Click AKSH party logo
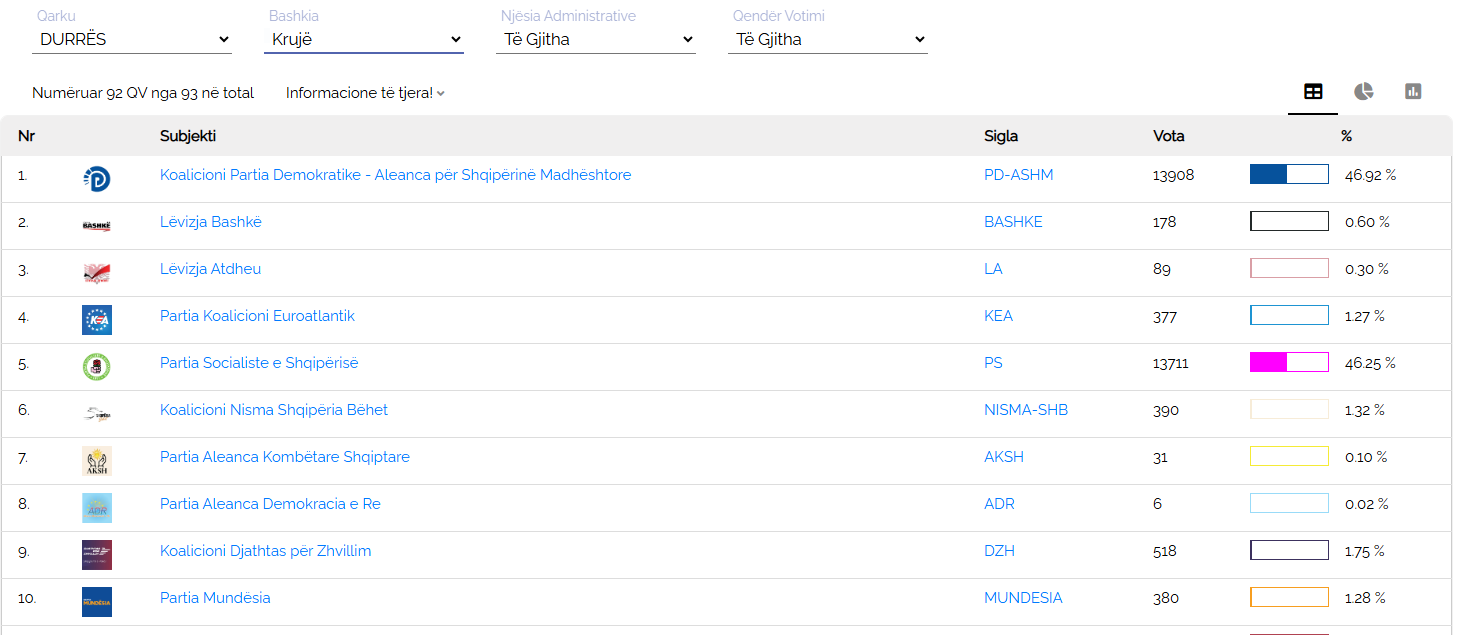 [97, 461]
